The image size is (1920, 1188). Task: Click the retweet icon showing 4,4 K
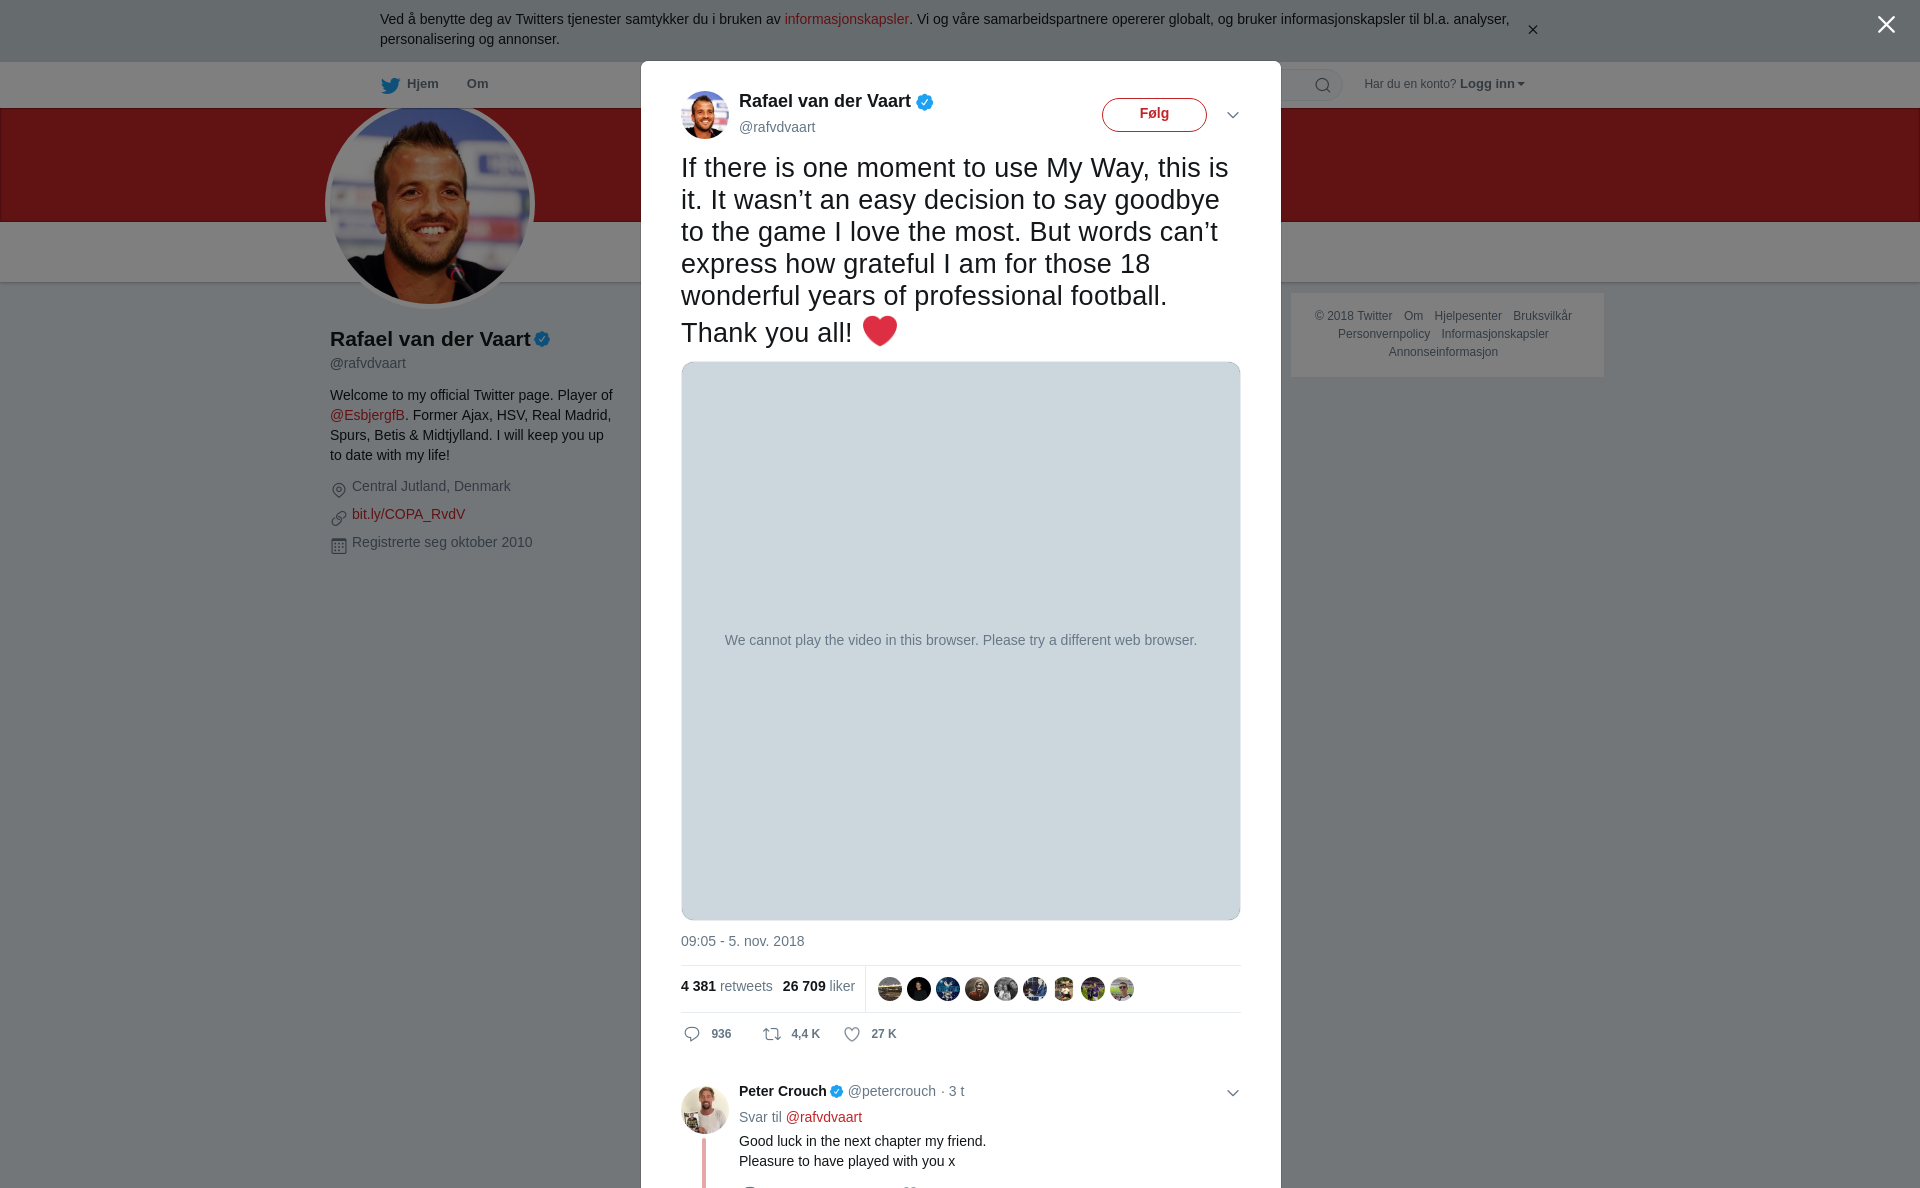(772, 1034)
